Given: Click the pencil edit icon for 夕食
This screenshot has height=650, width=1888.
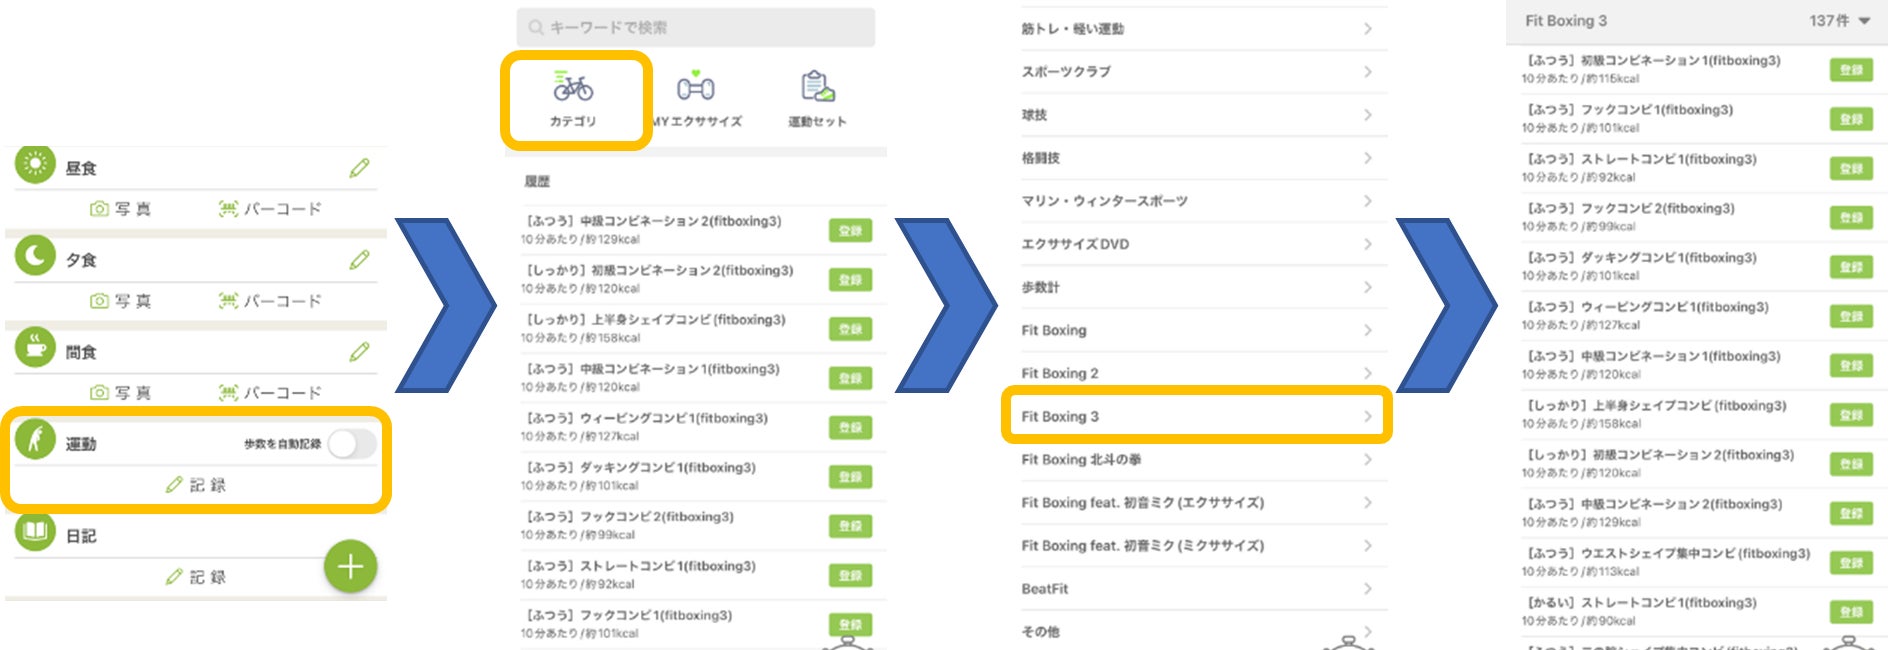Looking at the screenshot, I should (x=360, y=260).
